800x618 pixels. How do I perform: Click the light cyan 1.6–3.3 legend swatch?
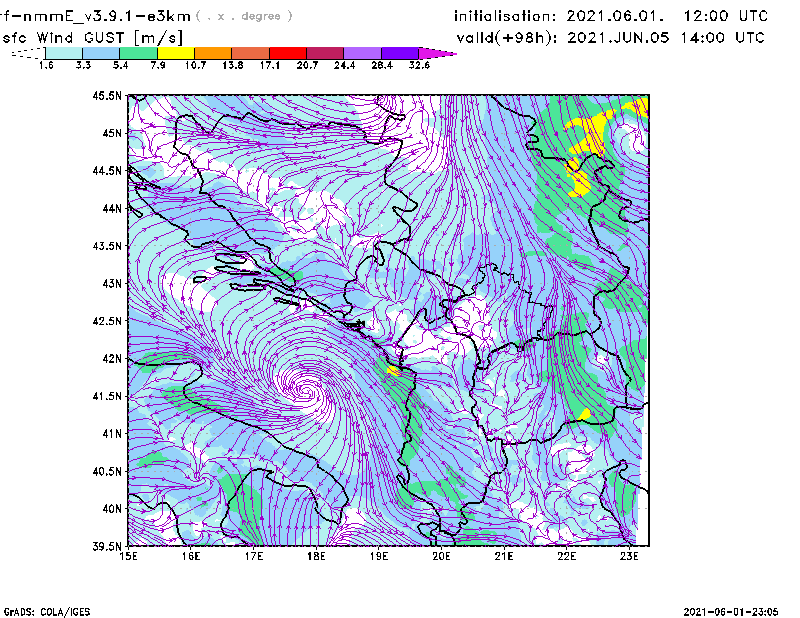coord(64,53)
